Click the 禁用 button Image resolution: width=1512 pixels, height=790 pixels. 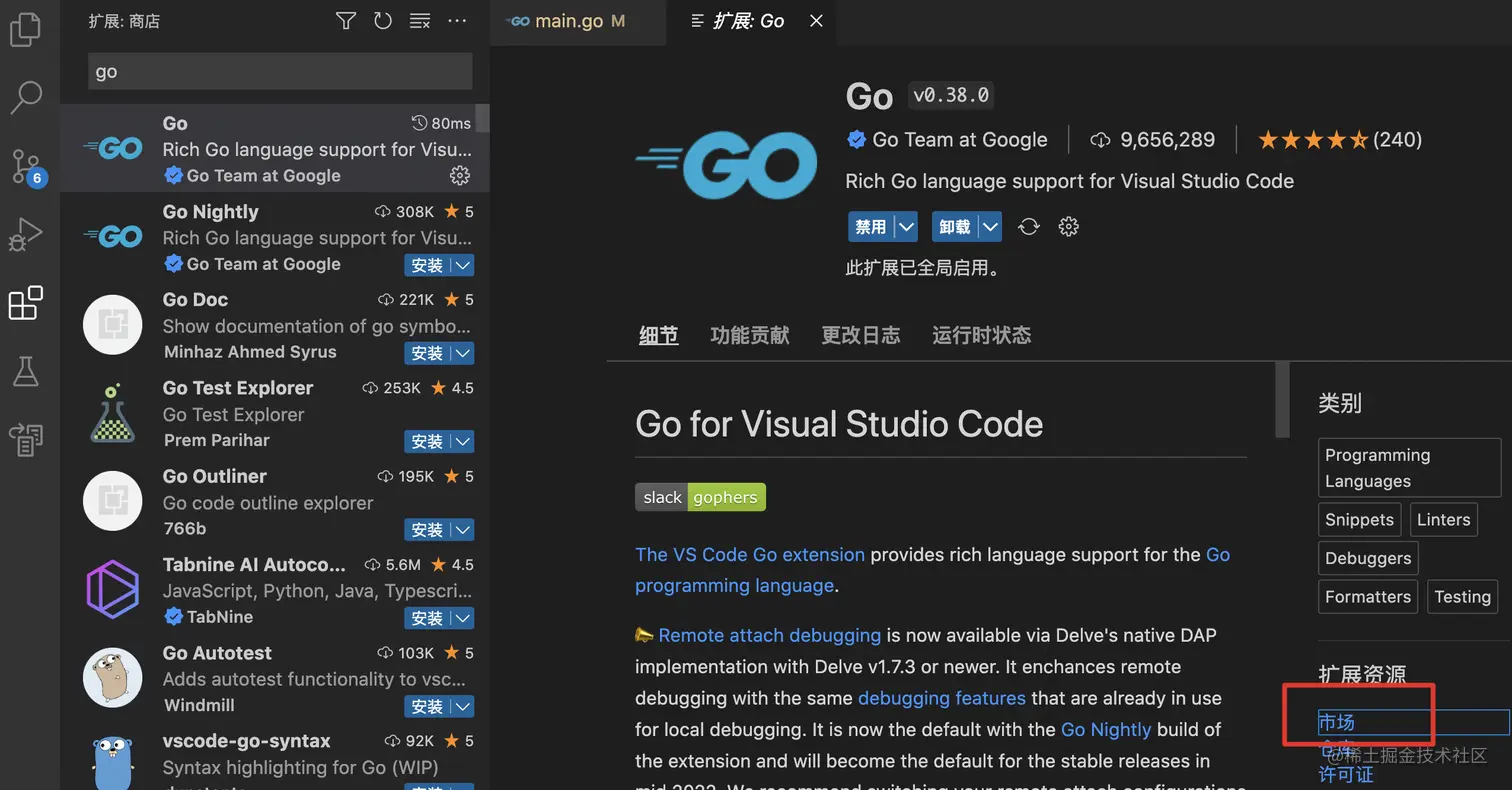coord(871,227)
